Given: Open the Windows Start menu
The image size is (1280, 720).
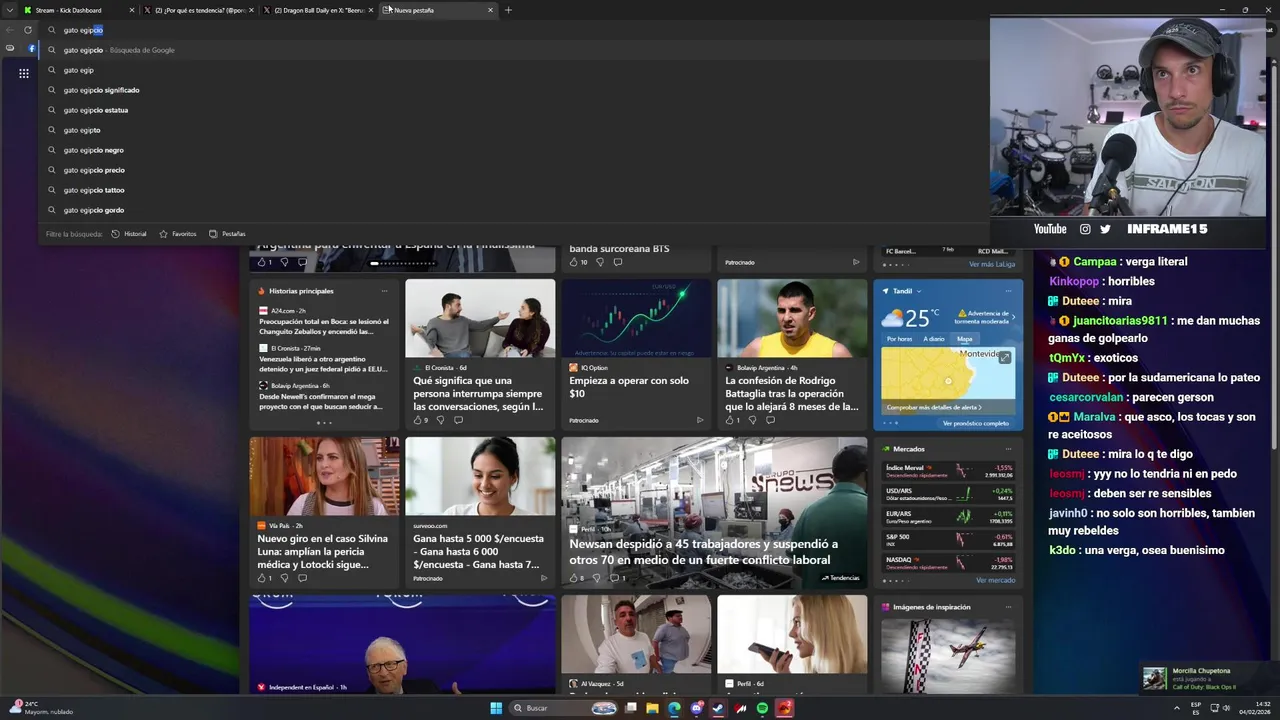Looking at the screenshot, I should 496,708.
